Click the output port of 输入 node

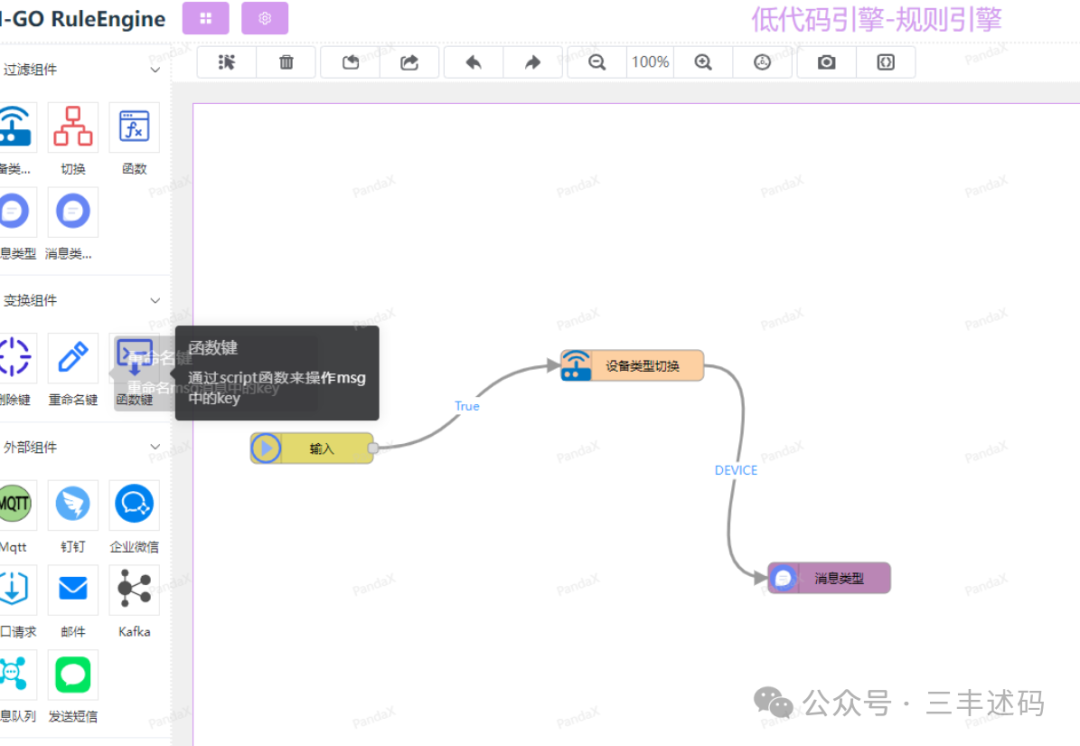tap(373, 448)
